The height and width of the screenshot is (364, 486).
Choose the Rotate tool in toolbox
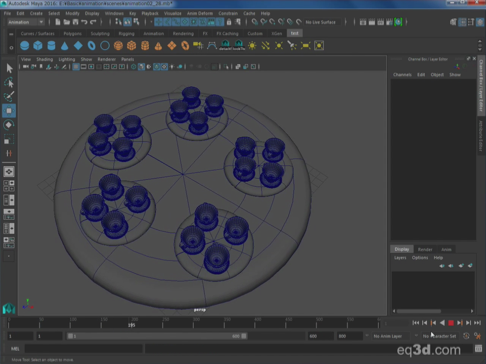(9, 125)
